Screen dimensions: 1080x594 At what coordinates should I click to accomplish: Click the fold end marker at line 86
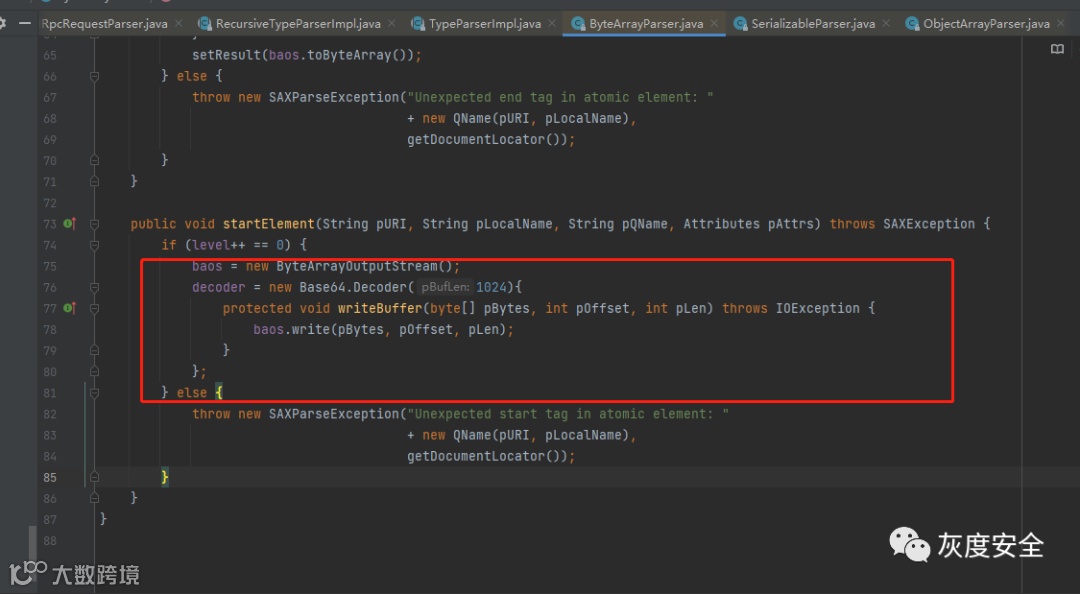click(94, 498)
